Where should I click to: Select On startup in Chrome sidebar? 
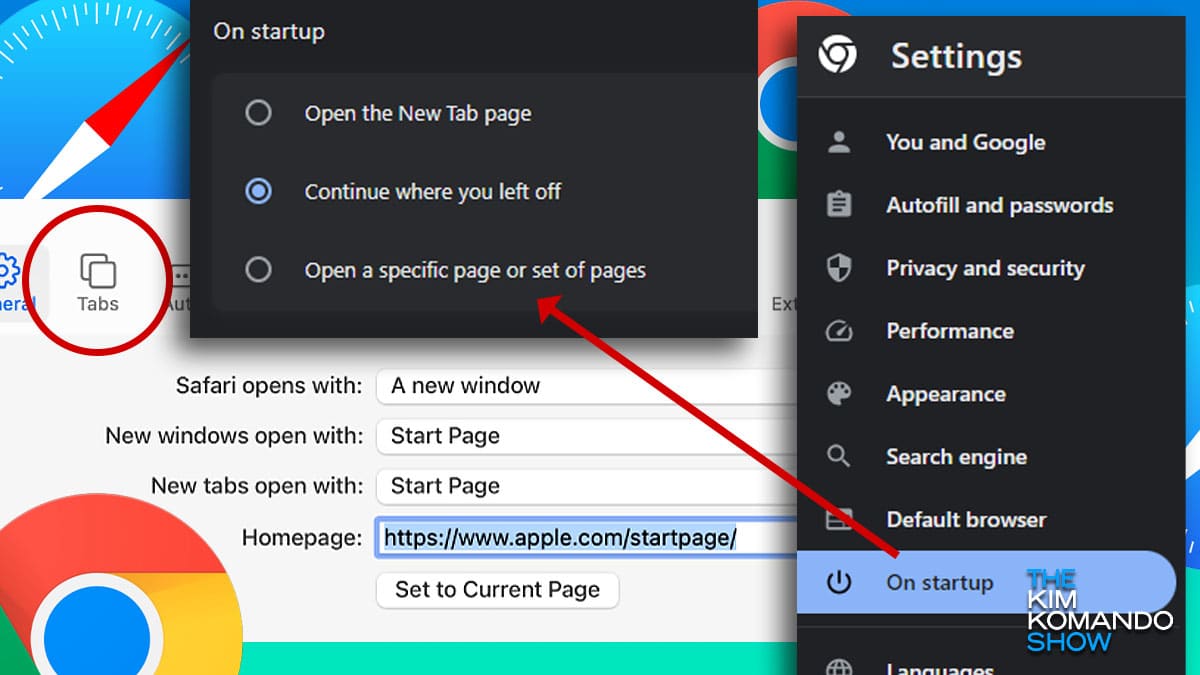point(985,582)
